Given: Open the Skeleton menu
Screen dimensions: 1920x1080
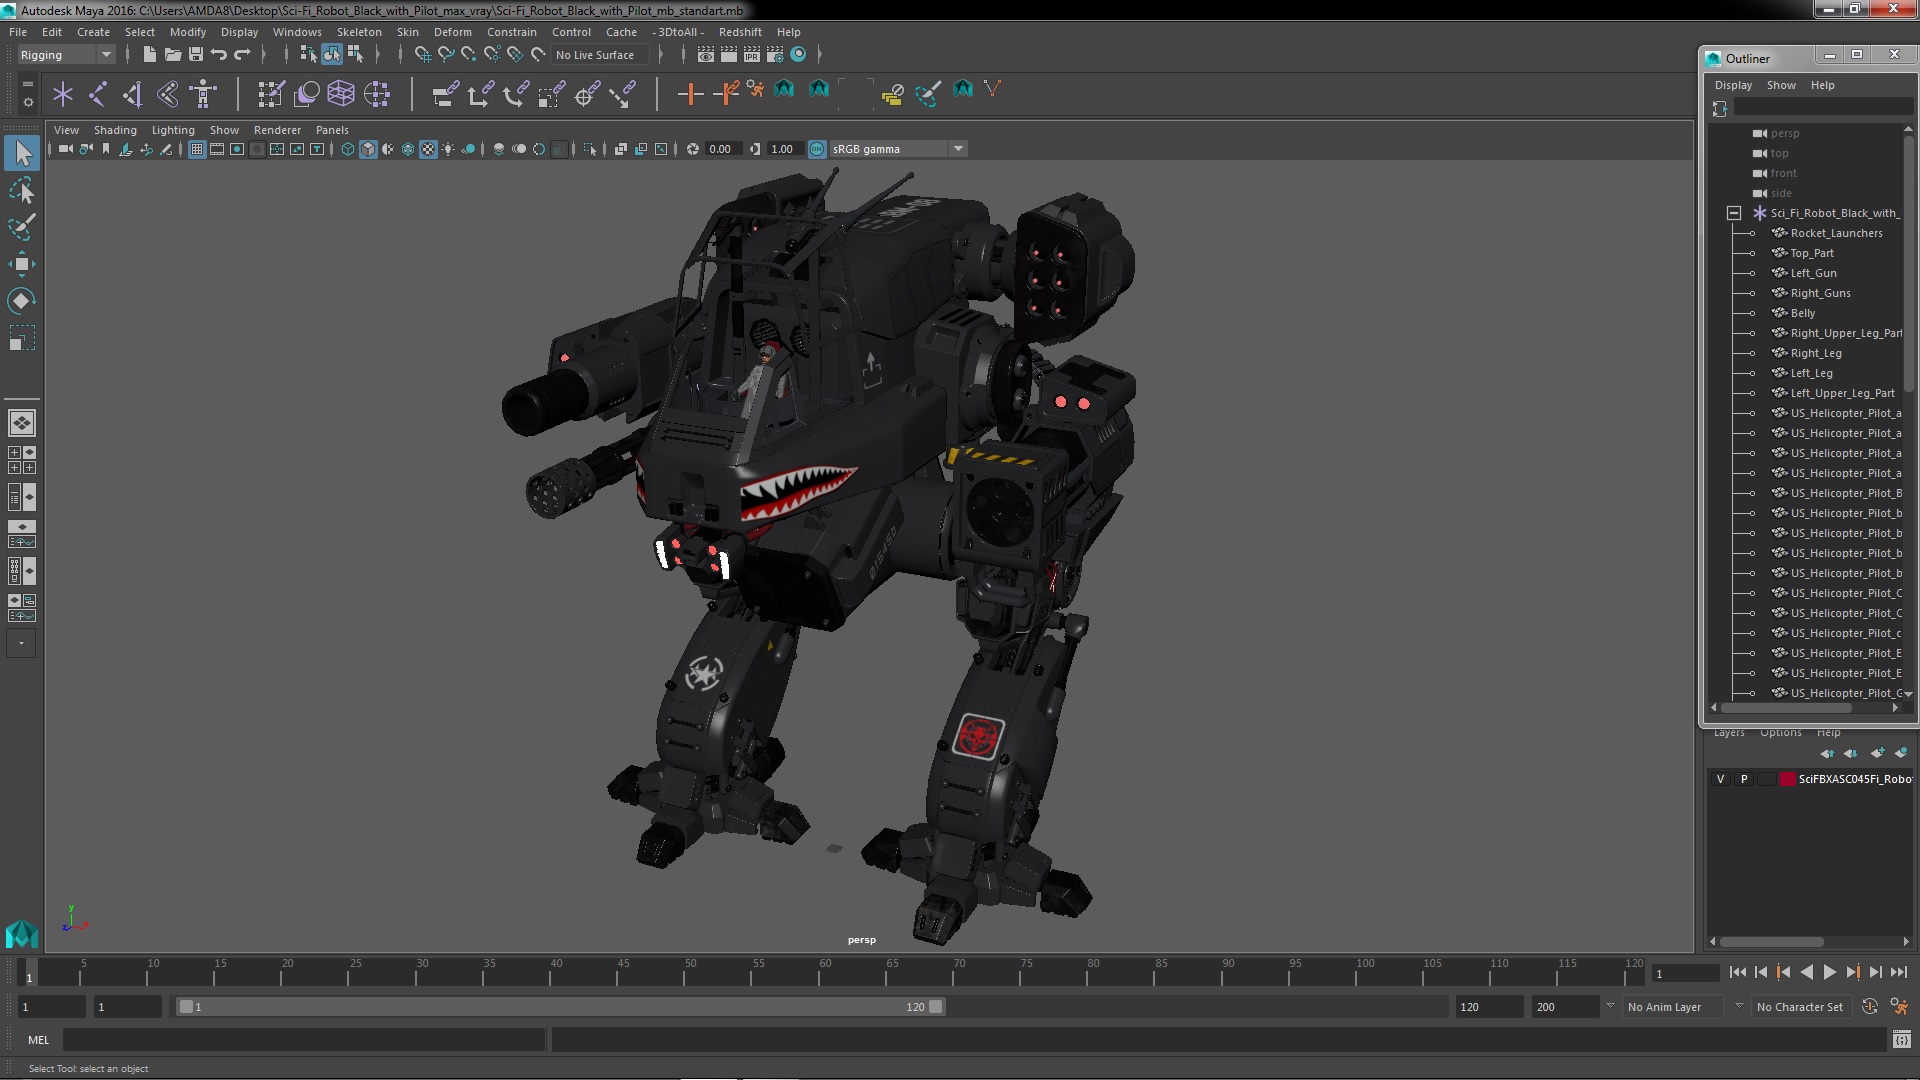Looking at the screenshot, I should point(359,32).
